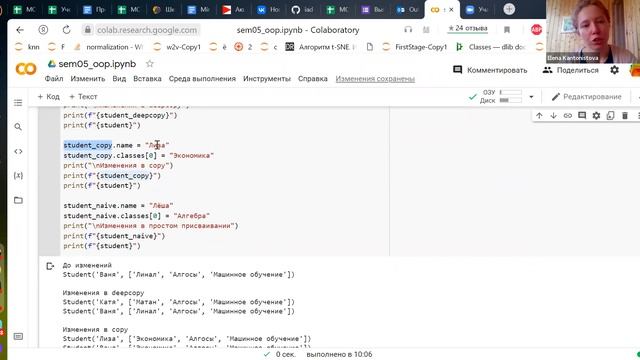The height and width of the screenshot is (360, 640).
Task: Switch to the GitHub browser tab
Action: pos(302,9)
